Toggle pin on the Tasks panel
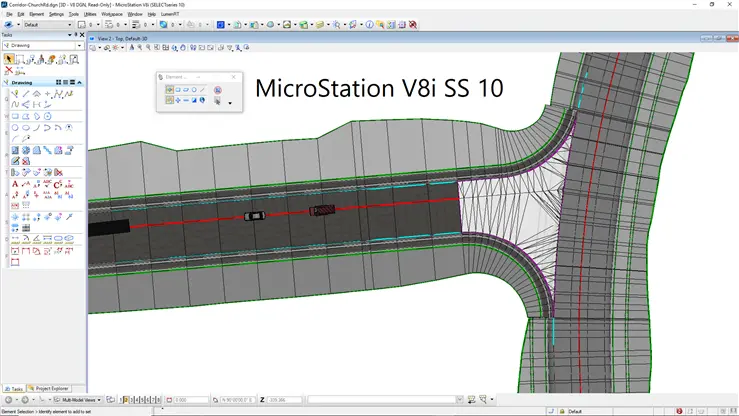Viewport: 739px width, 416px height. [x=77, y=34]
